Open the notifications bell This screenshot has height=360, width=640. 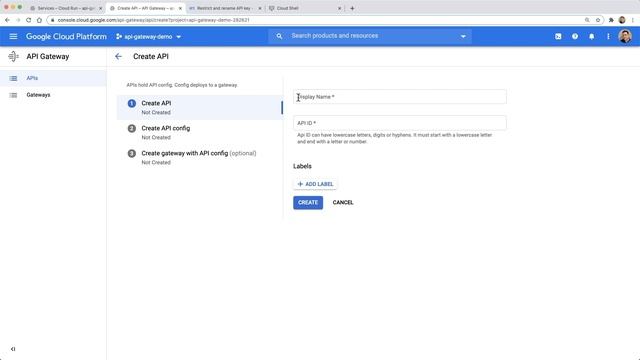[x=591, y=36]
